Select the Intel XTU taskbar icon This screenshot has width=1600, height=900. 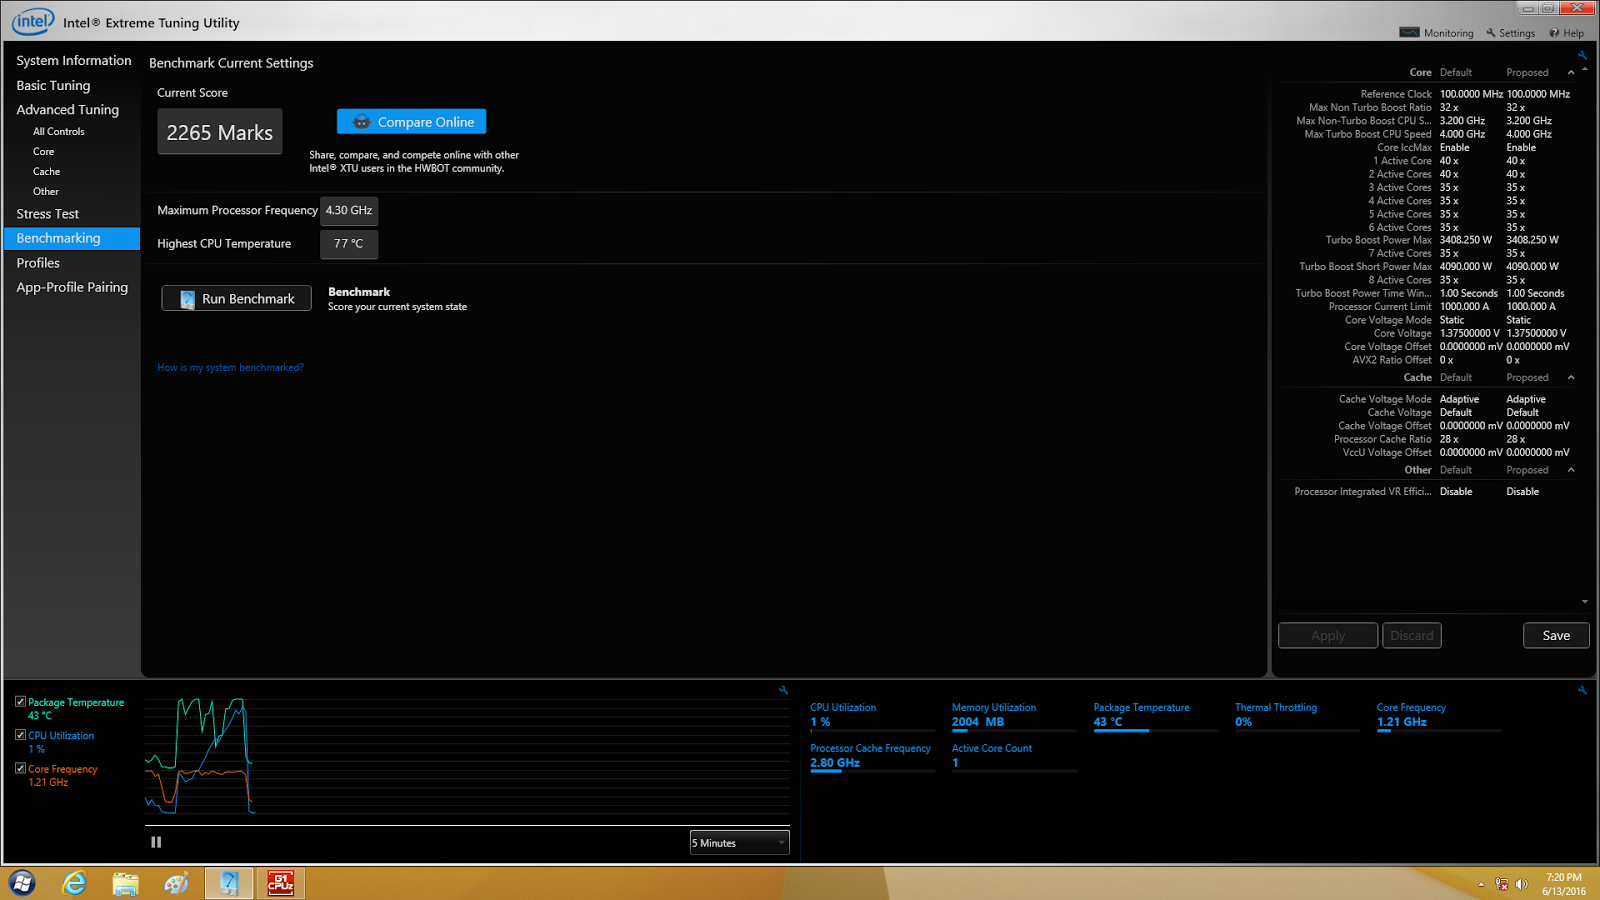click(229, 883)
